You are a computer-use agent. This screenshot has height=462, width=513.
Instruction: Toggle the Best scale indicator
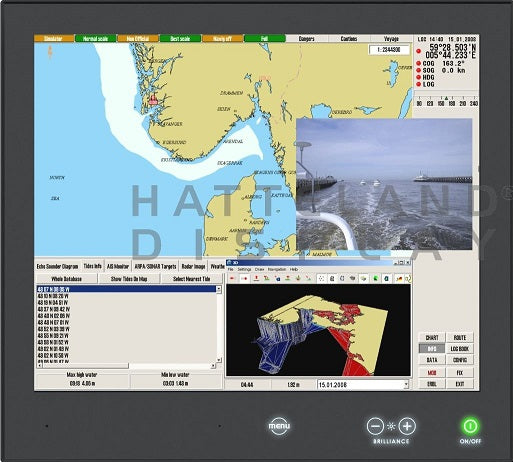coord(180,39)
